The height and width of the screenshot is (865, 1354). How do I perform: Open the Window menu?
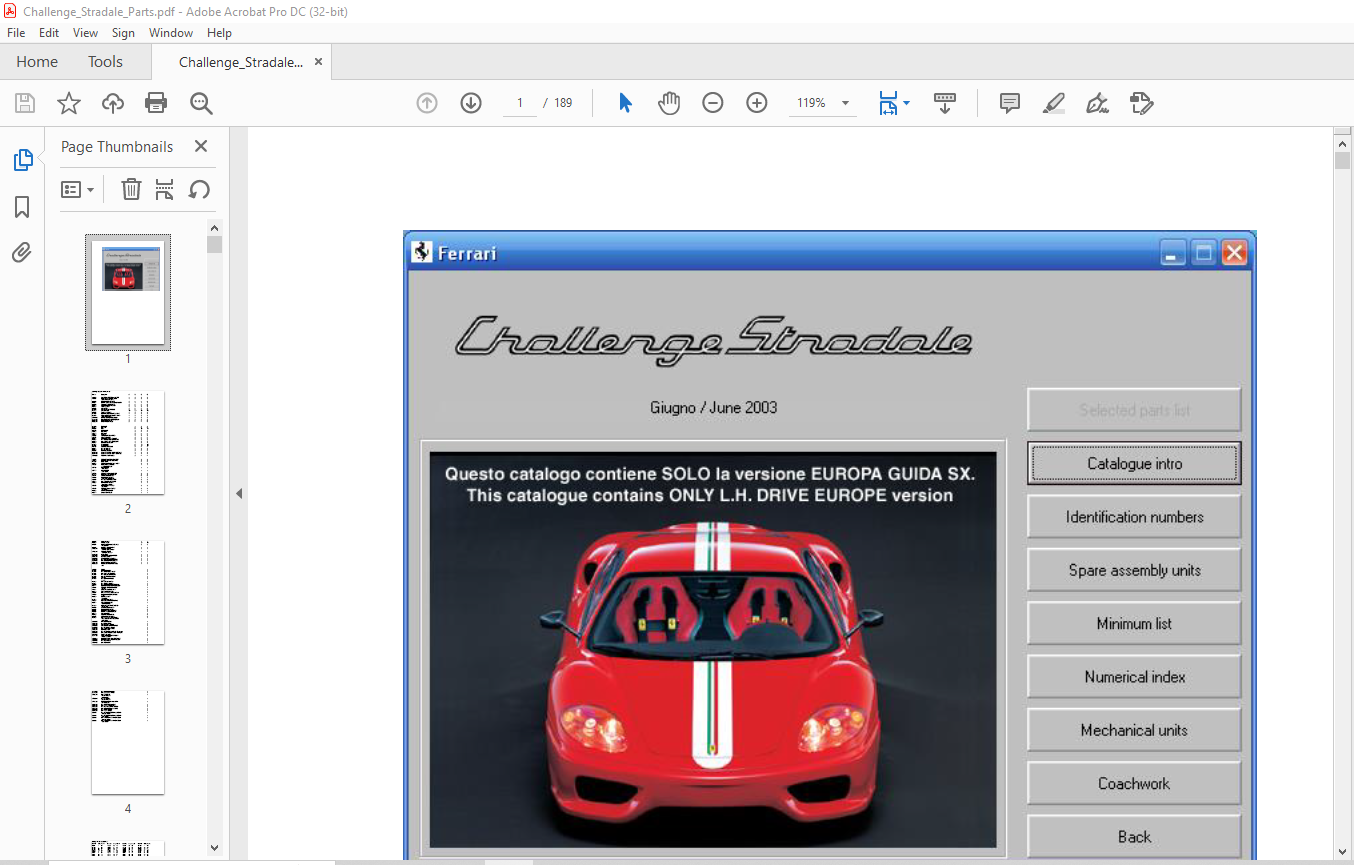171,33
